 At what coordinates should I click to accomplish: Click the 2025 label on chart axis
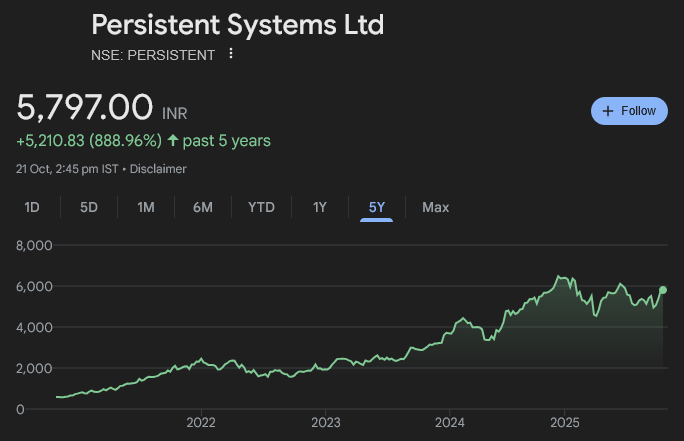[x=565, y=423]
